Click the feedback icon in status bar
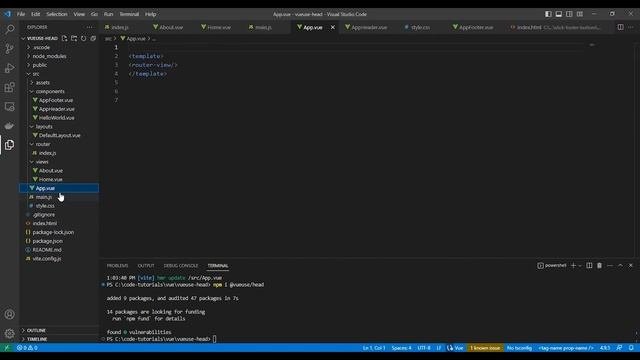 (619, 348)
